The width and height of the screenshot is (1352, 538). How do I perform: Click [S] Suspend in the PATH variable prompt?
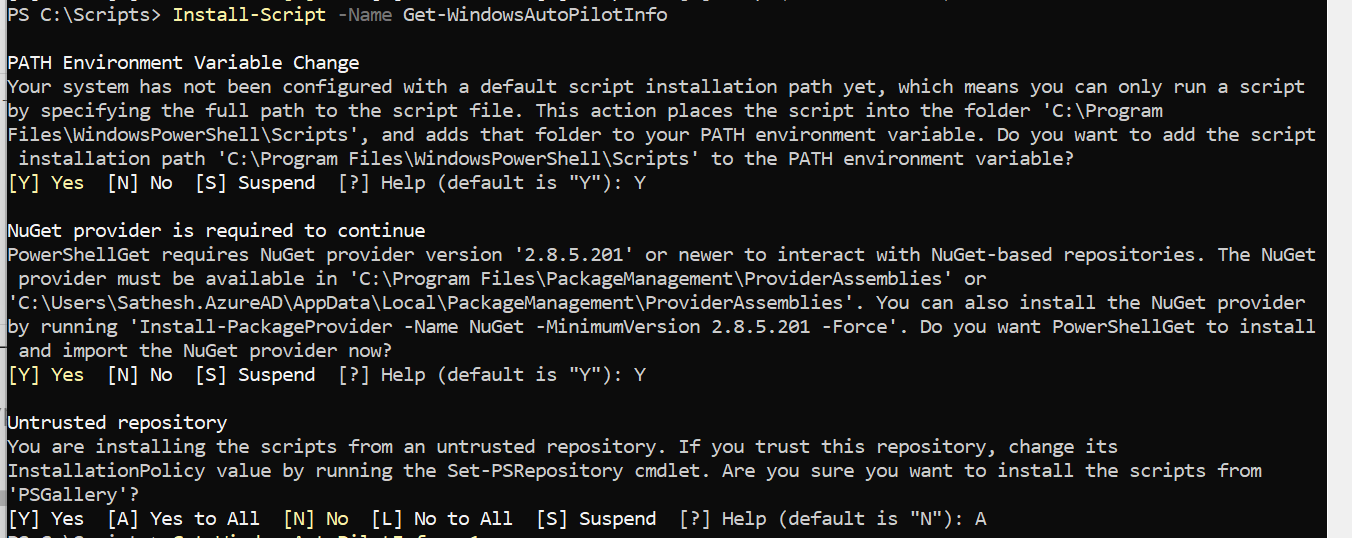[x=255, y=183]
